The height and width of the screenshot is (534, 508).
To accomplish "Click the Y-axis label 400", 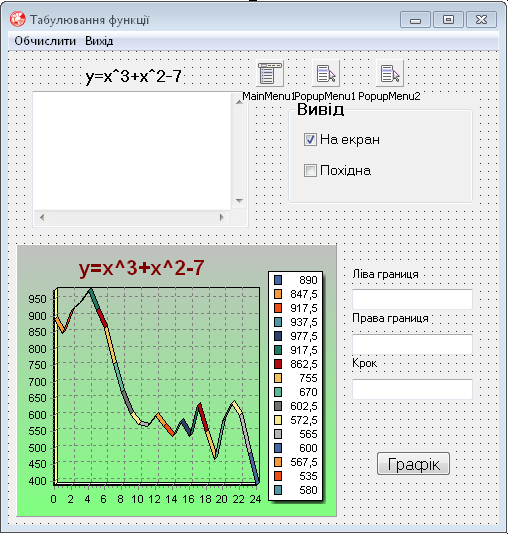I will tap(37, 481).
